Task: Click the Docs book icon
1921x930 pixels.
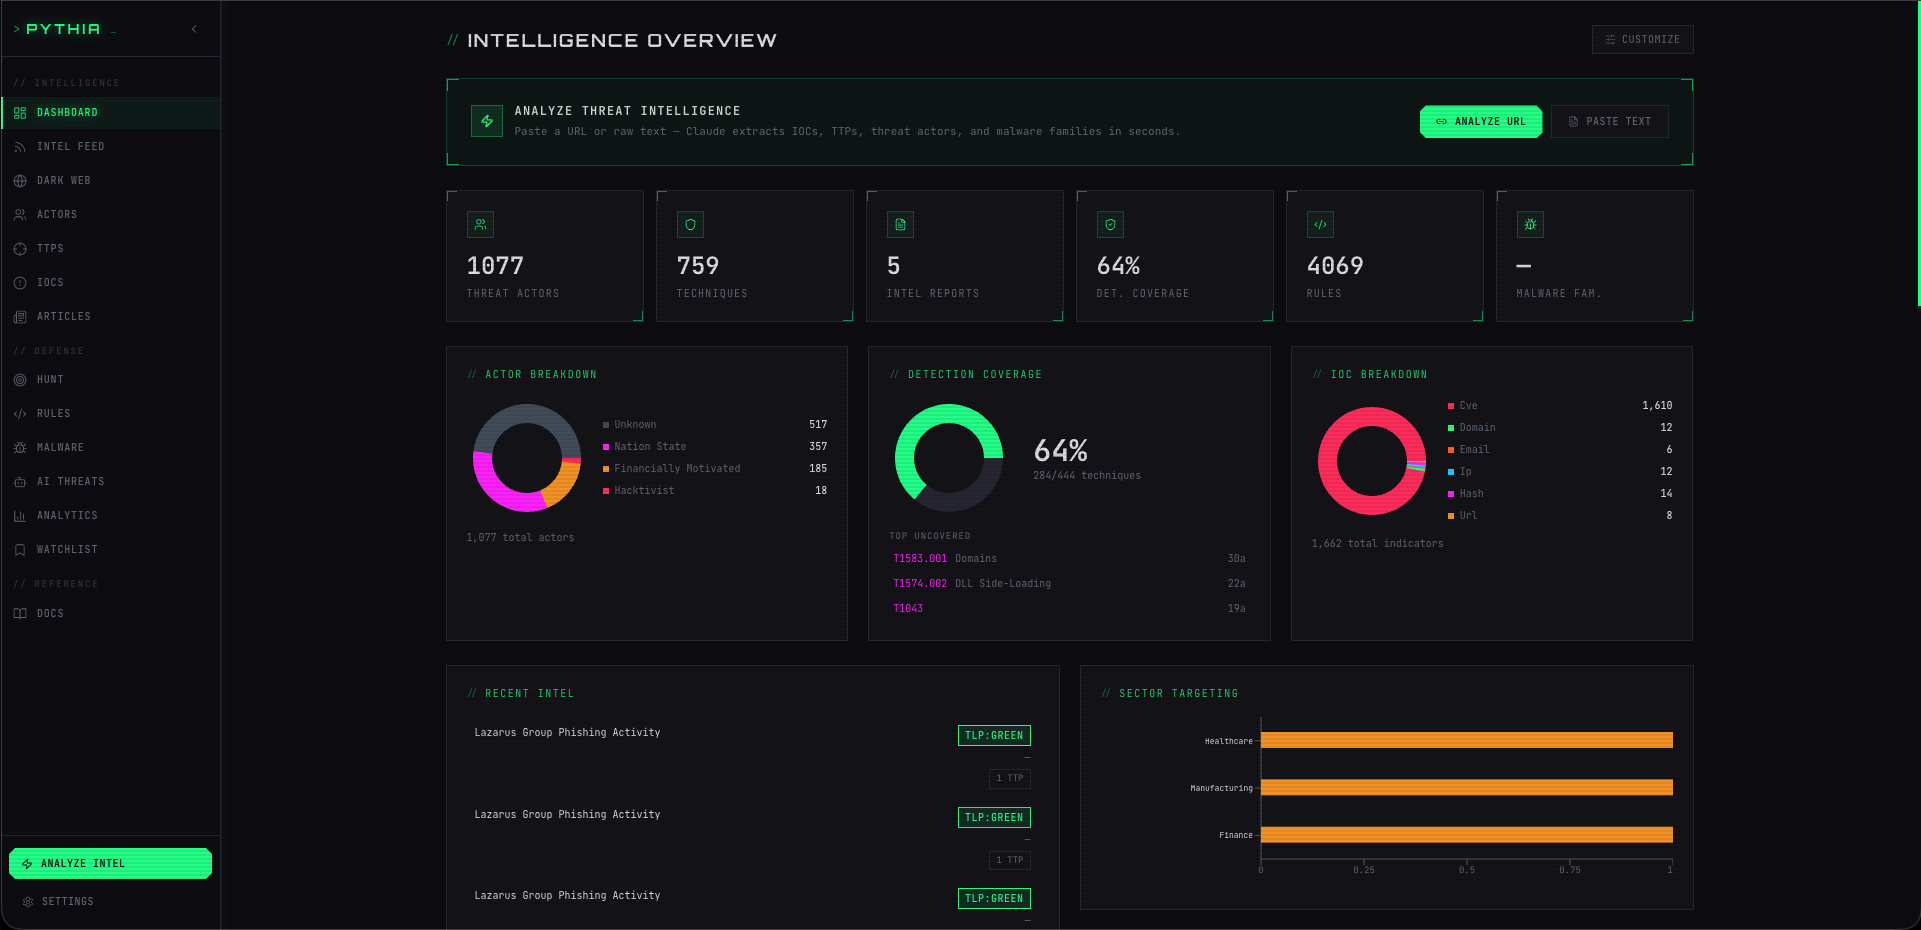Action: 20,614
